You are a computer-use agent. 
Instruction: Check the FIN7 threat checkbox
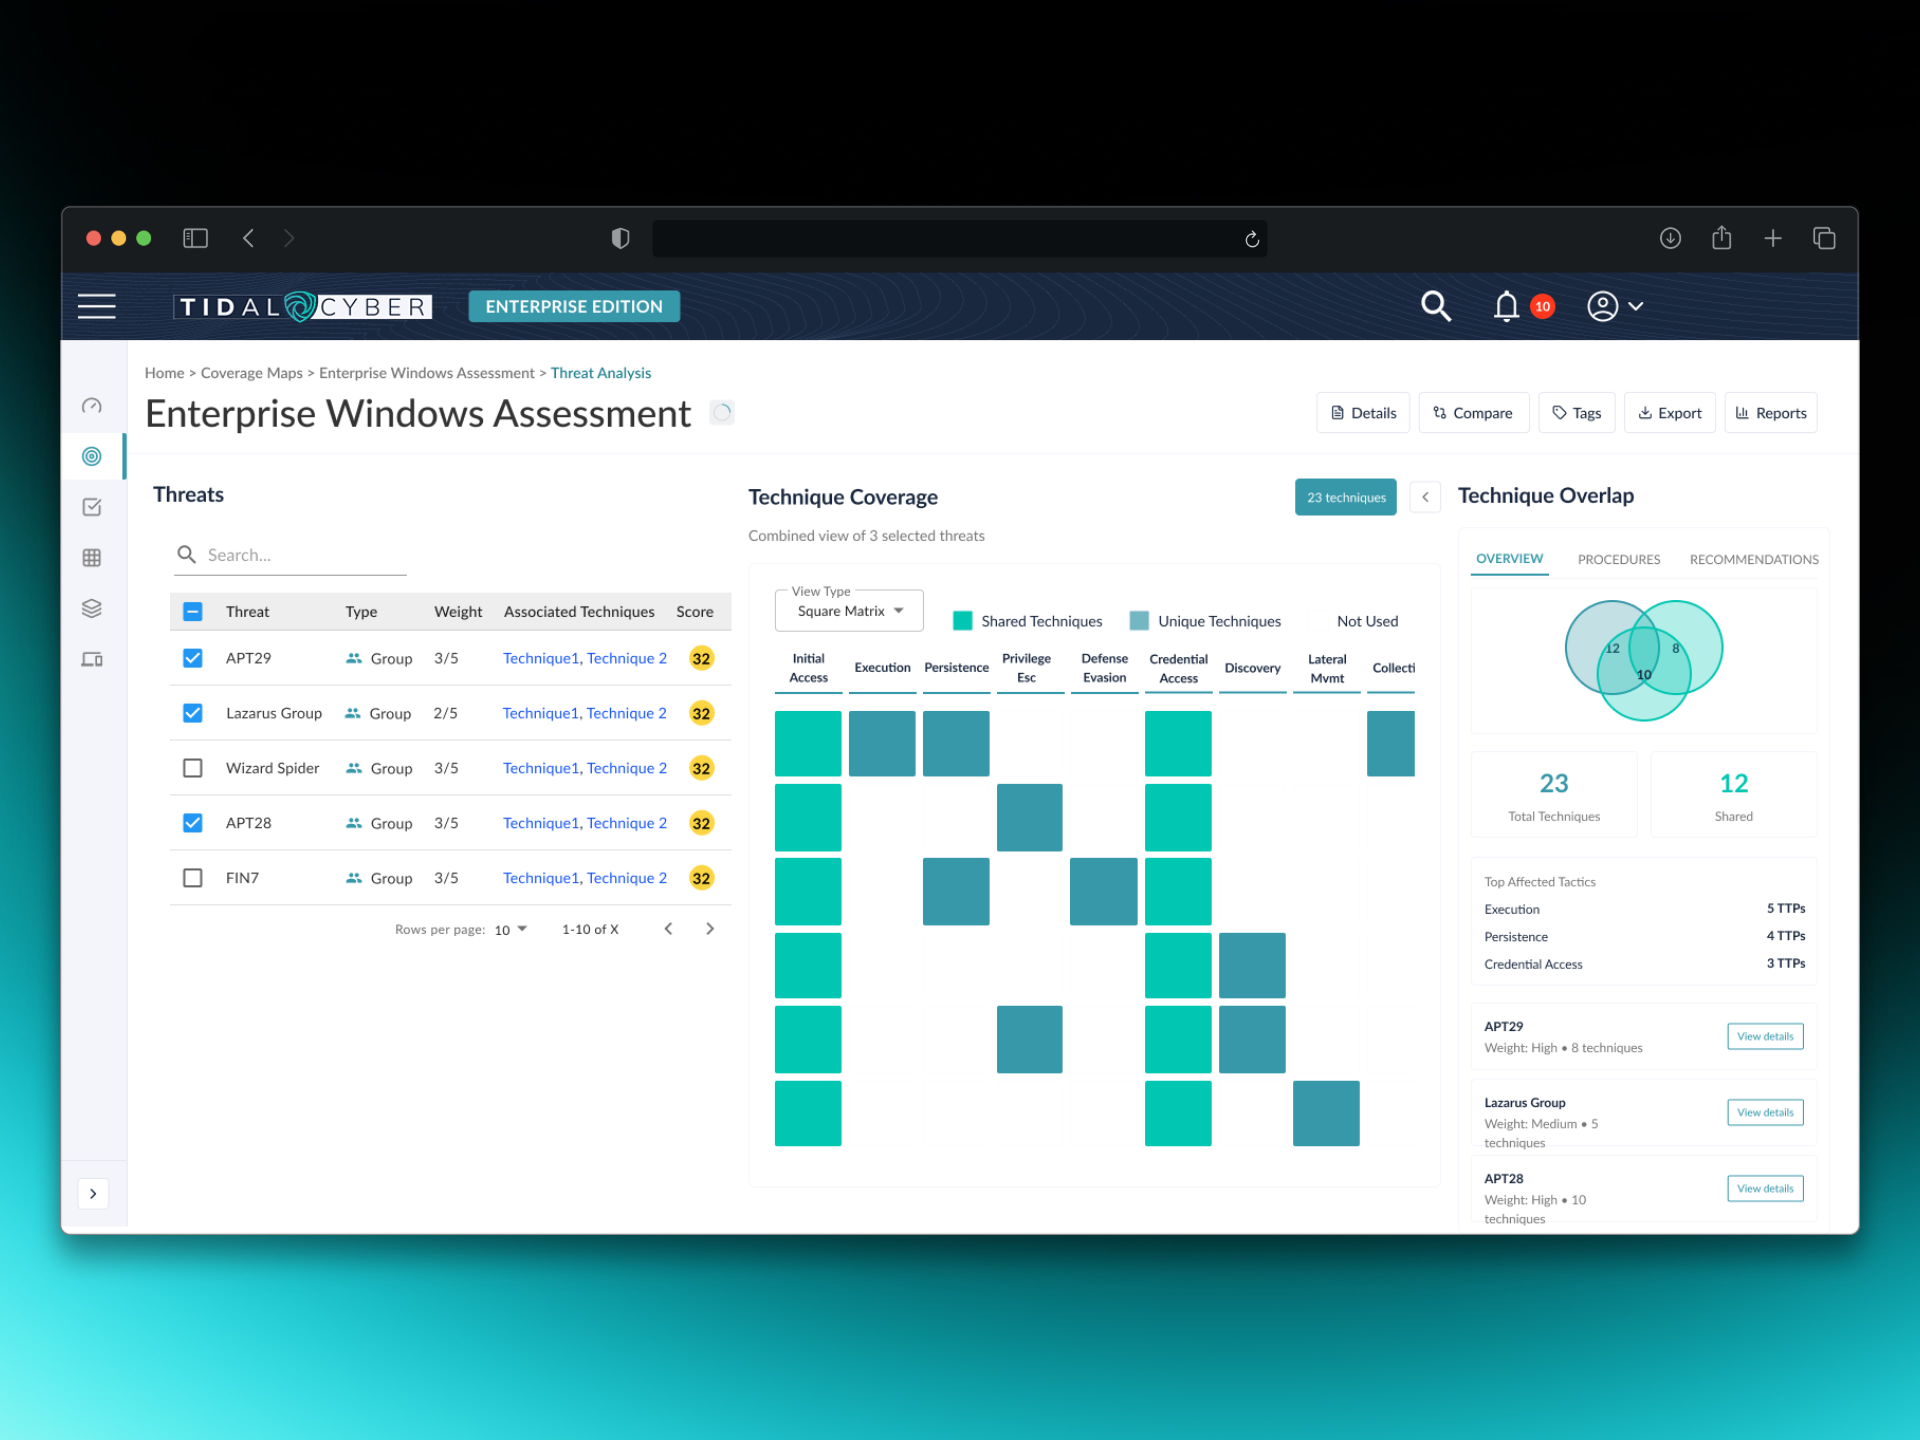tap(193, 878)
